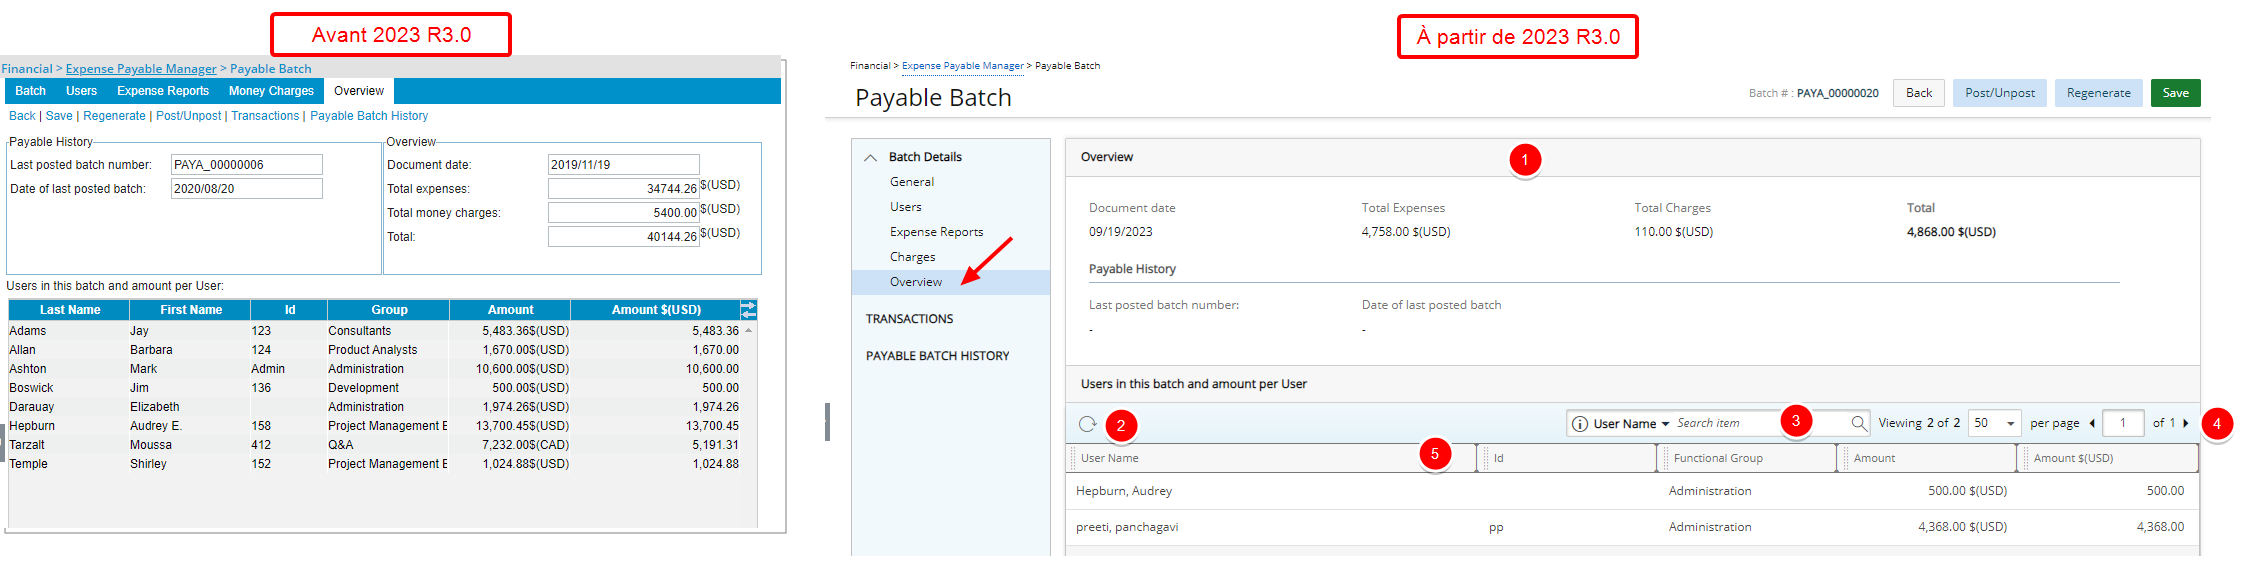
Task: Click the info icon beside User Name
Action: (x=1579, y=424)
